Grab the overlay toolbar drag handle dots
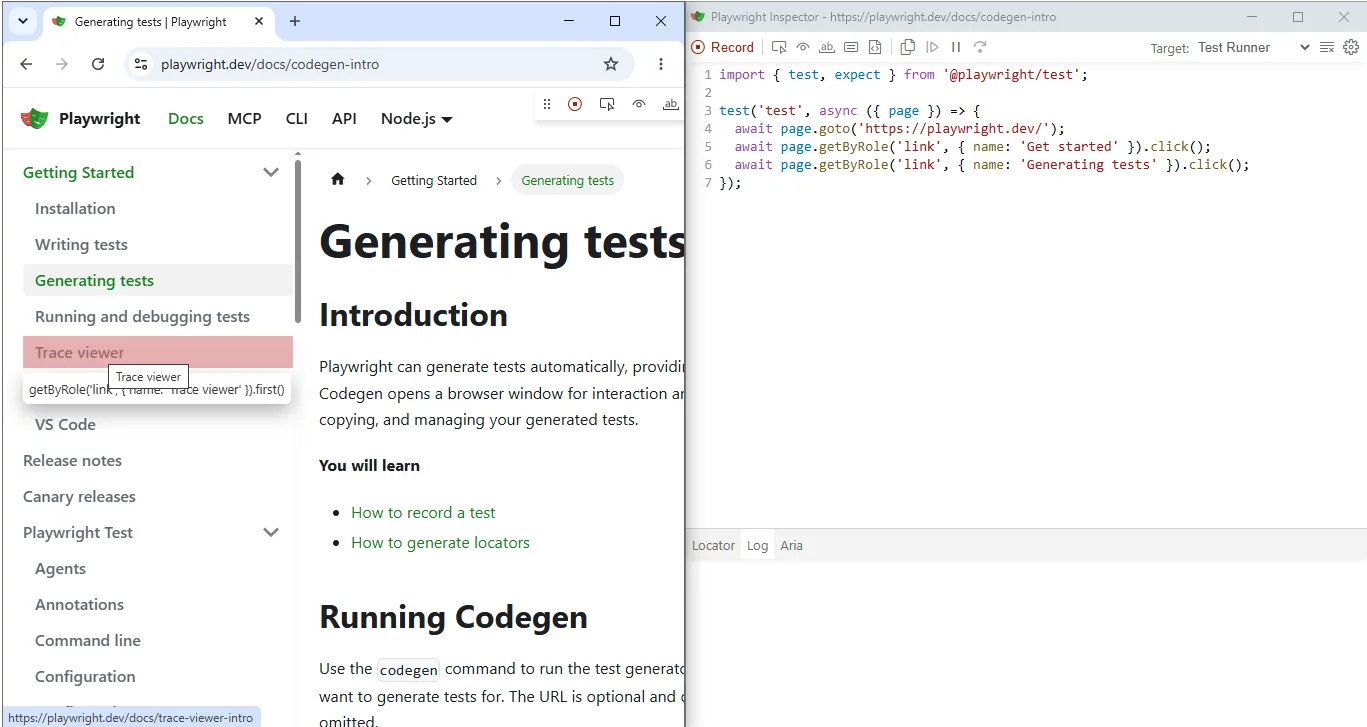This screenshot has height=727, width=1367. pyautogui.click(x=547, y=104)
